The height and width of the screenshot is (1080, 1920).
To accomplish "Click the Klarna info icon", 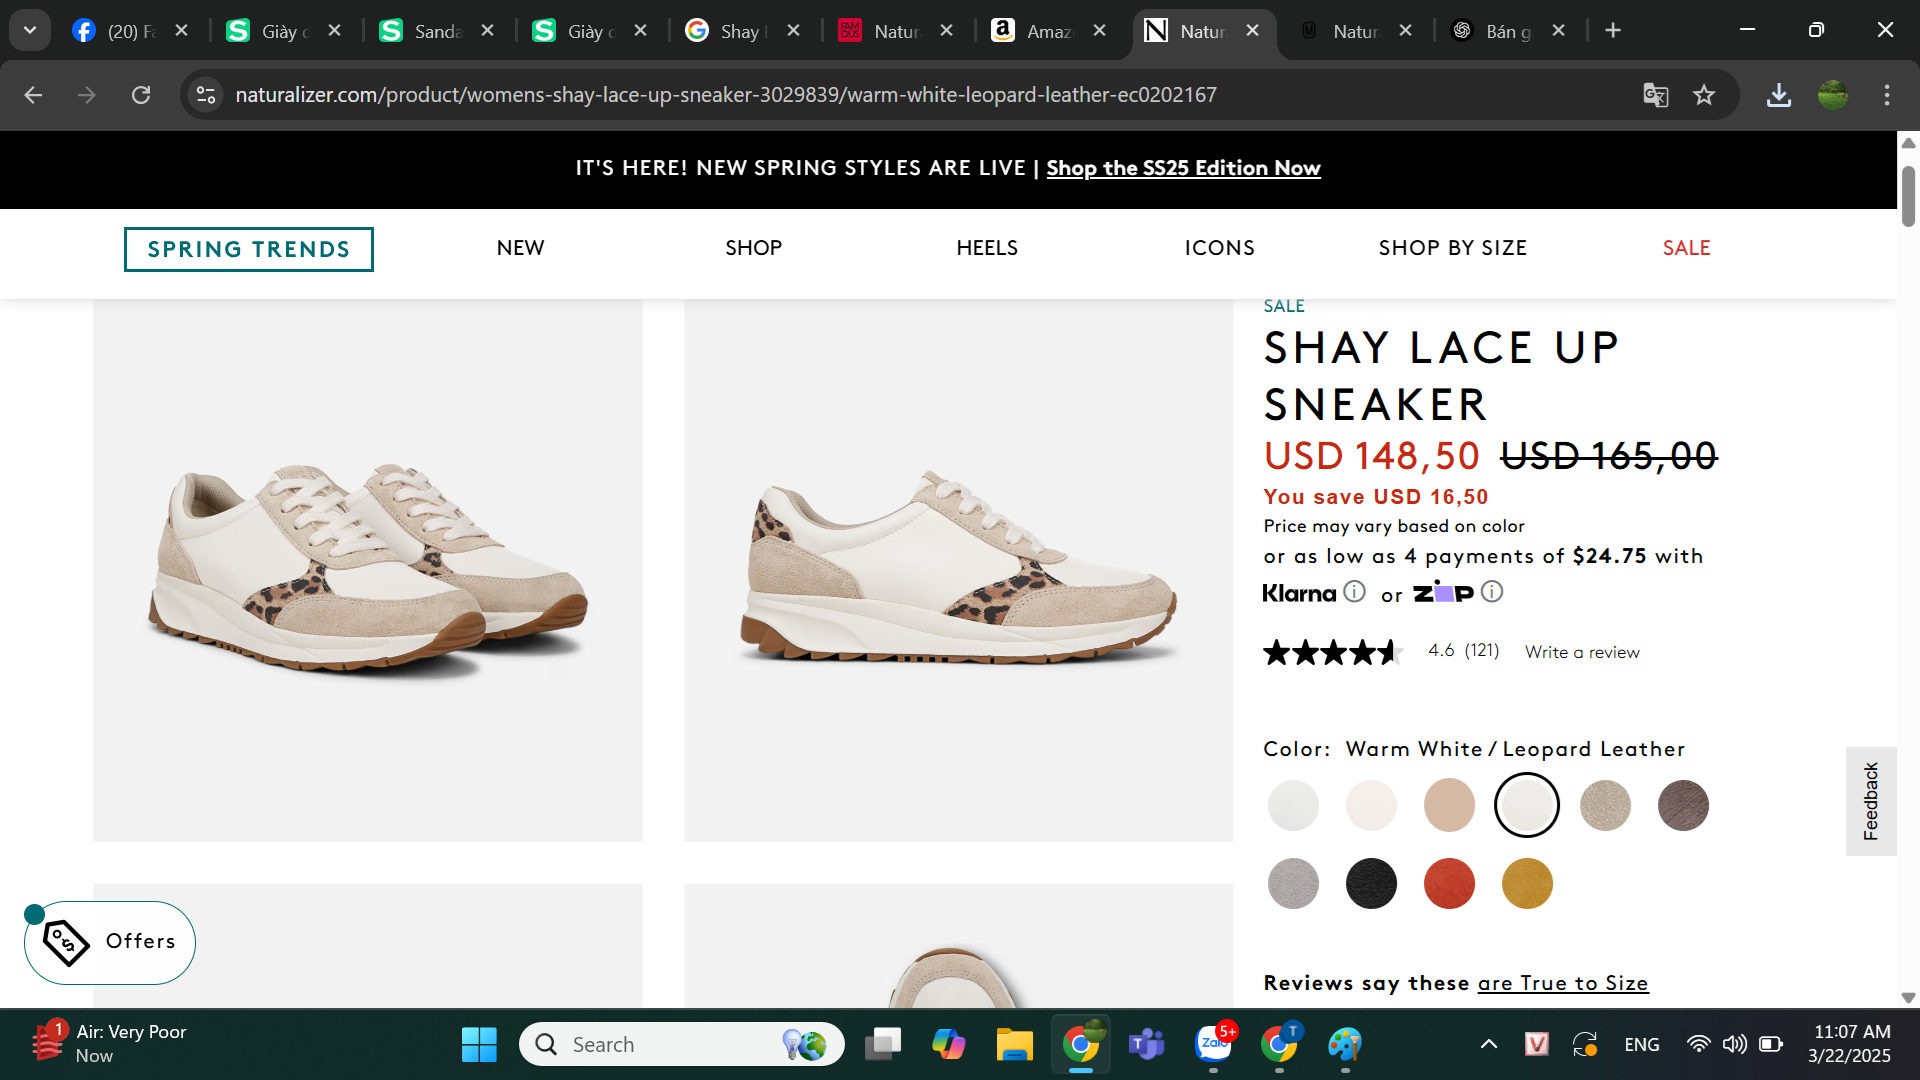I will 1354,592.
